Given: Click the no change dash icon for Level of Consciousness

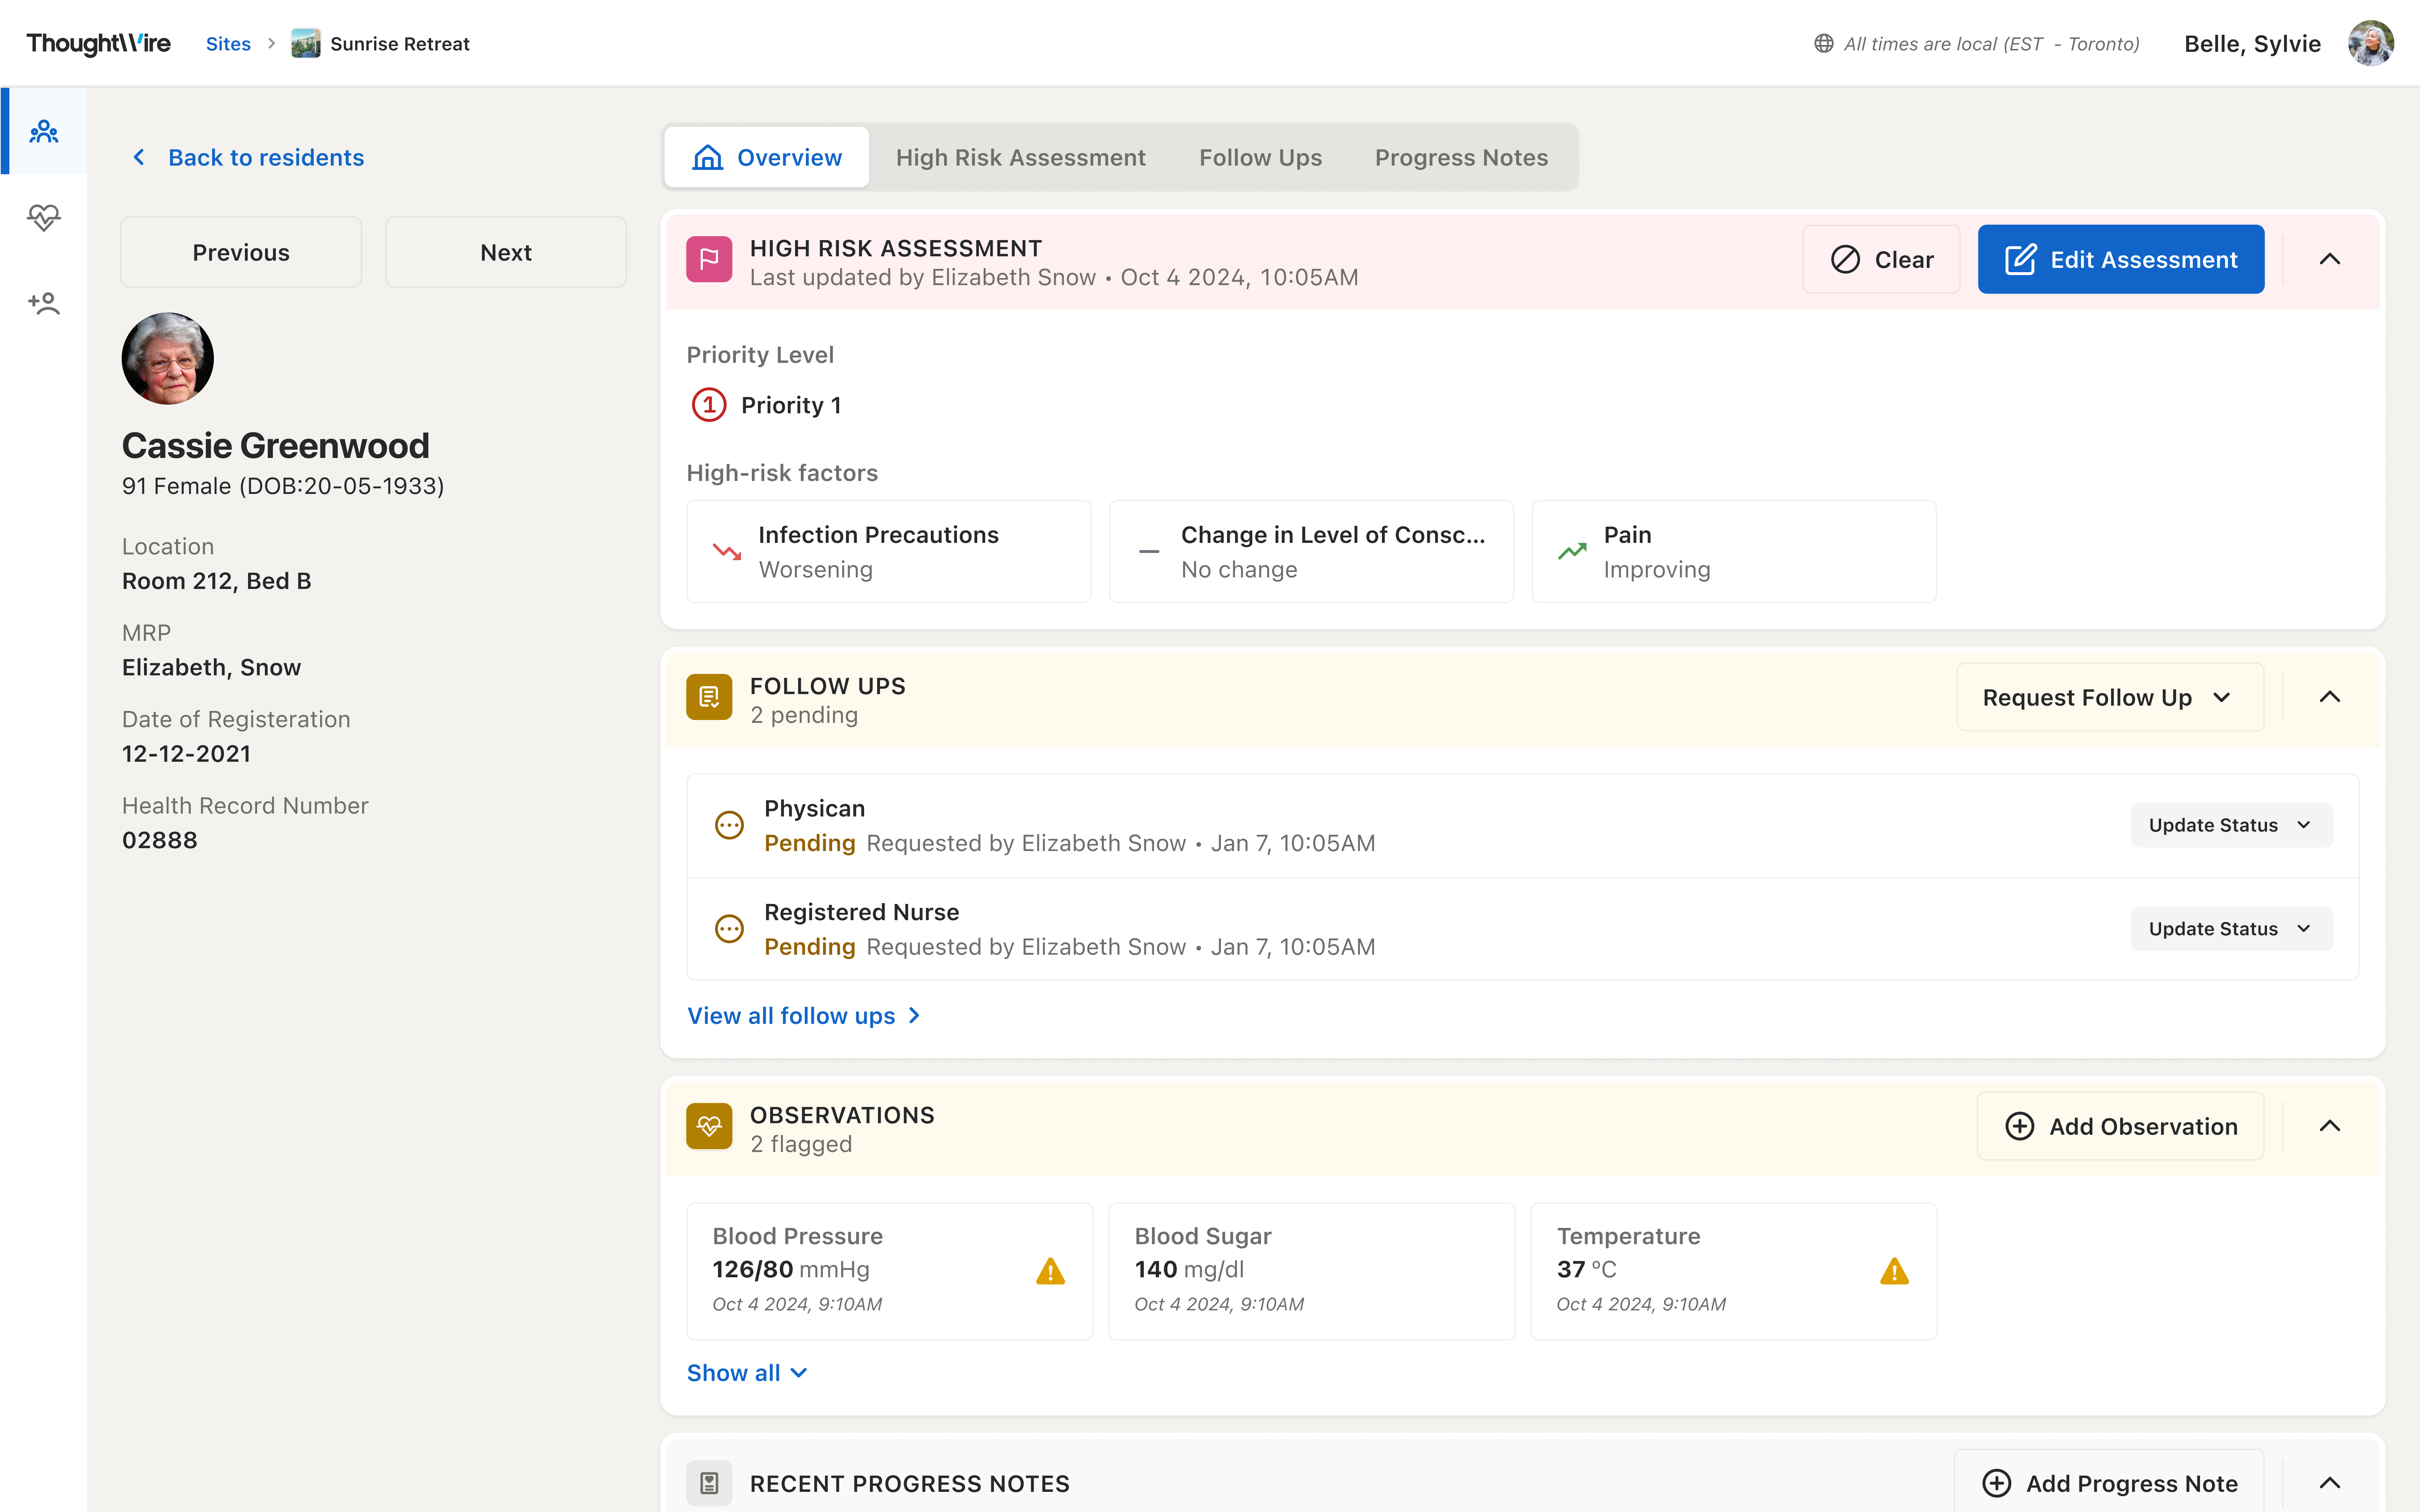Looking at the screenshot, I should click(1149, 551).
